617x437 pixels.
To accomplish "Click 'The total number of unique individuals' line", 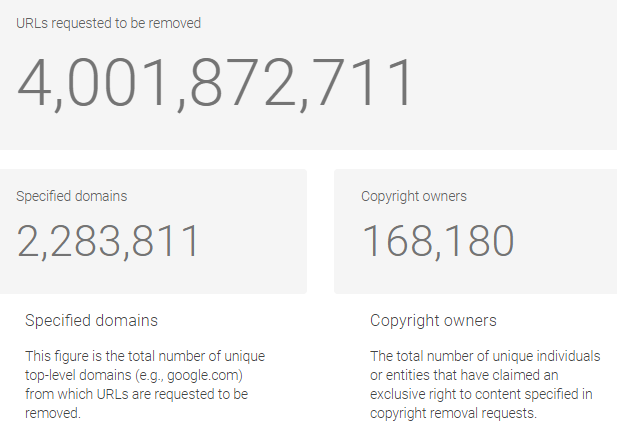I will [x=485, y=356].
